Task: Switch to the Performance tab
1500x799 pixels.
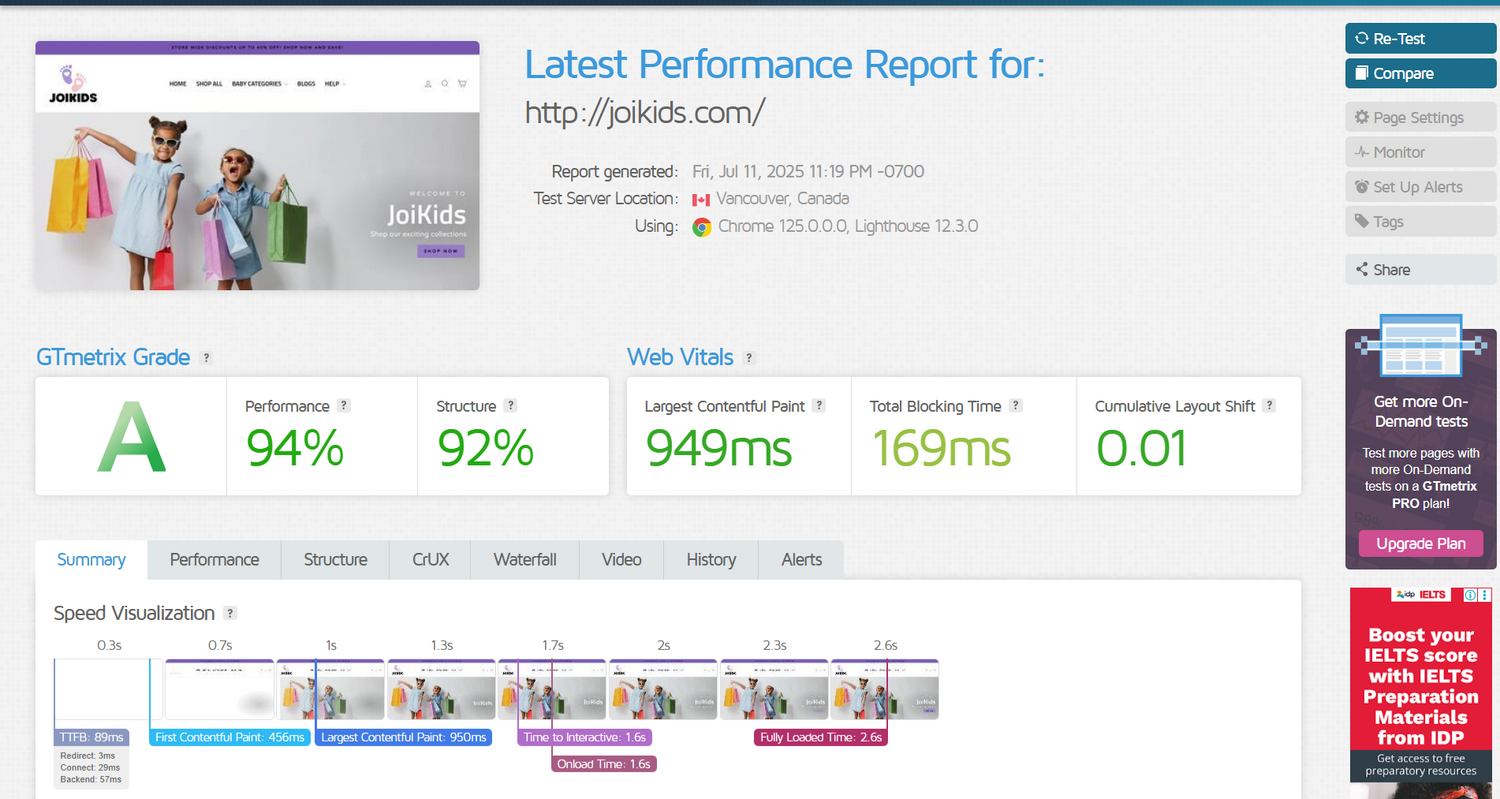Action: pyautogui.click(x=214, y=560)
